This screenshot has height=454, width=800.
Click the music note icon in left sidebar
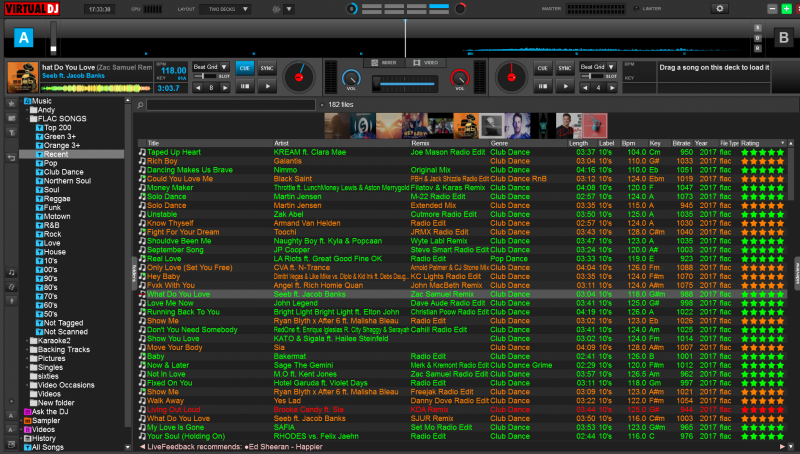click(11, 272)
